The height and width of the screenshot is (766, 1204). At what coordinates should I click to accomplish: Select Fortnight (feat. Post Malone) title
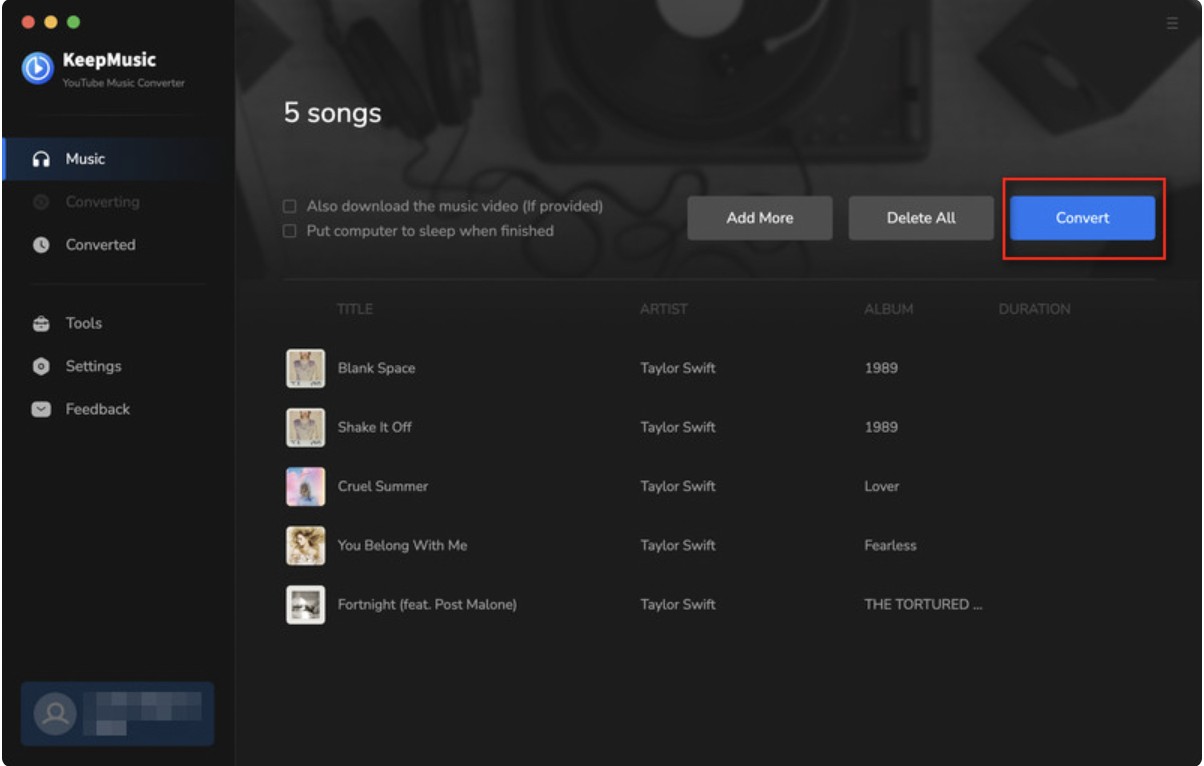tap(427, 604)
